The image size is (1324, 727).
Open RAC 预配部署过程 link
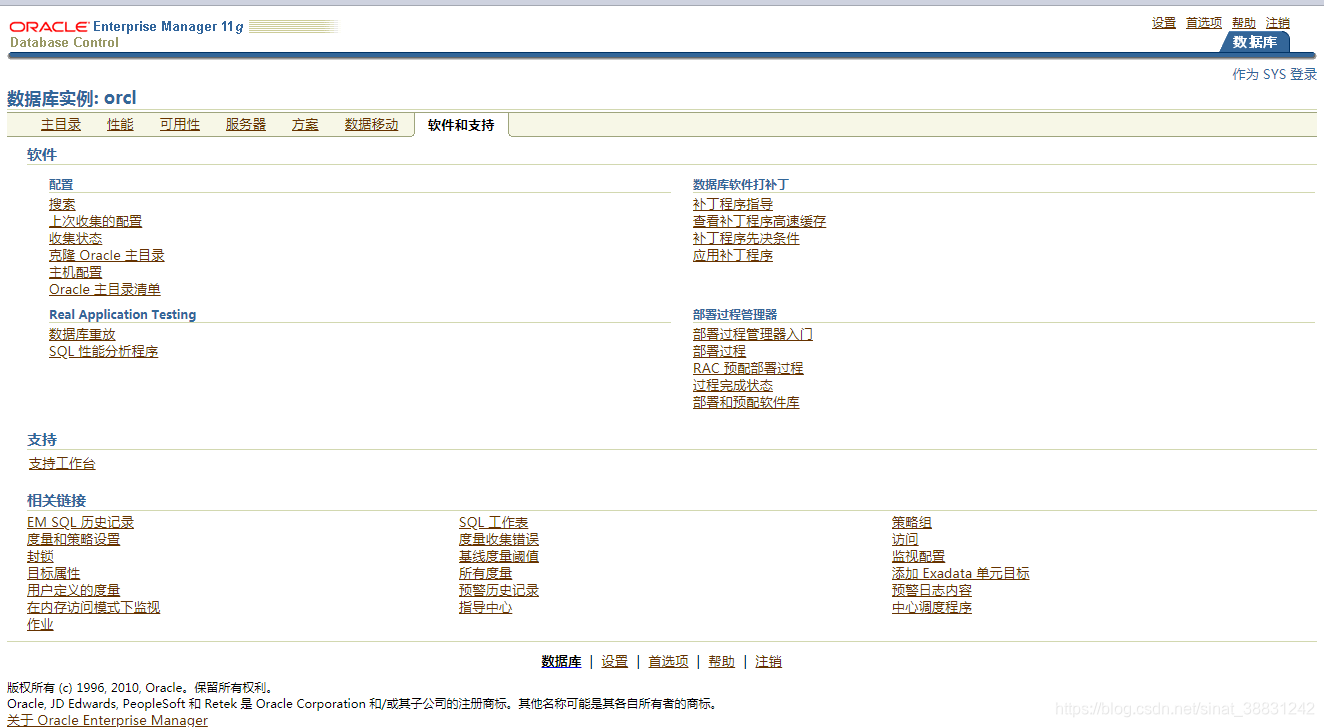(x=748, y=368)
